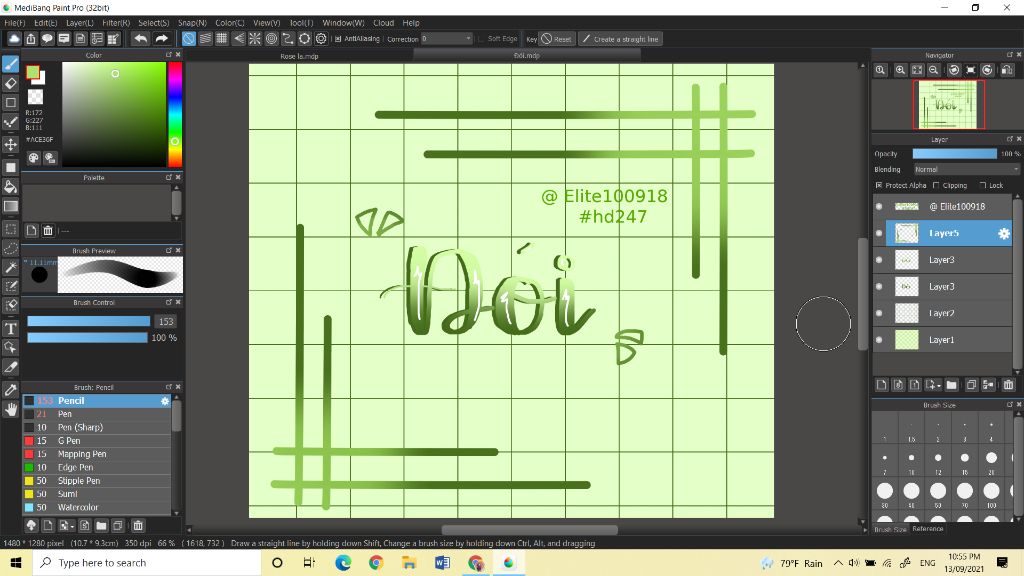Select the Bucket fill tool
Image resolution: width=1024 pixels, height=576 pixels.
click(10, 187)
